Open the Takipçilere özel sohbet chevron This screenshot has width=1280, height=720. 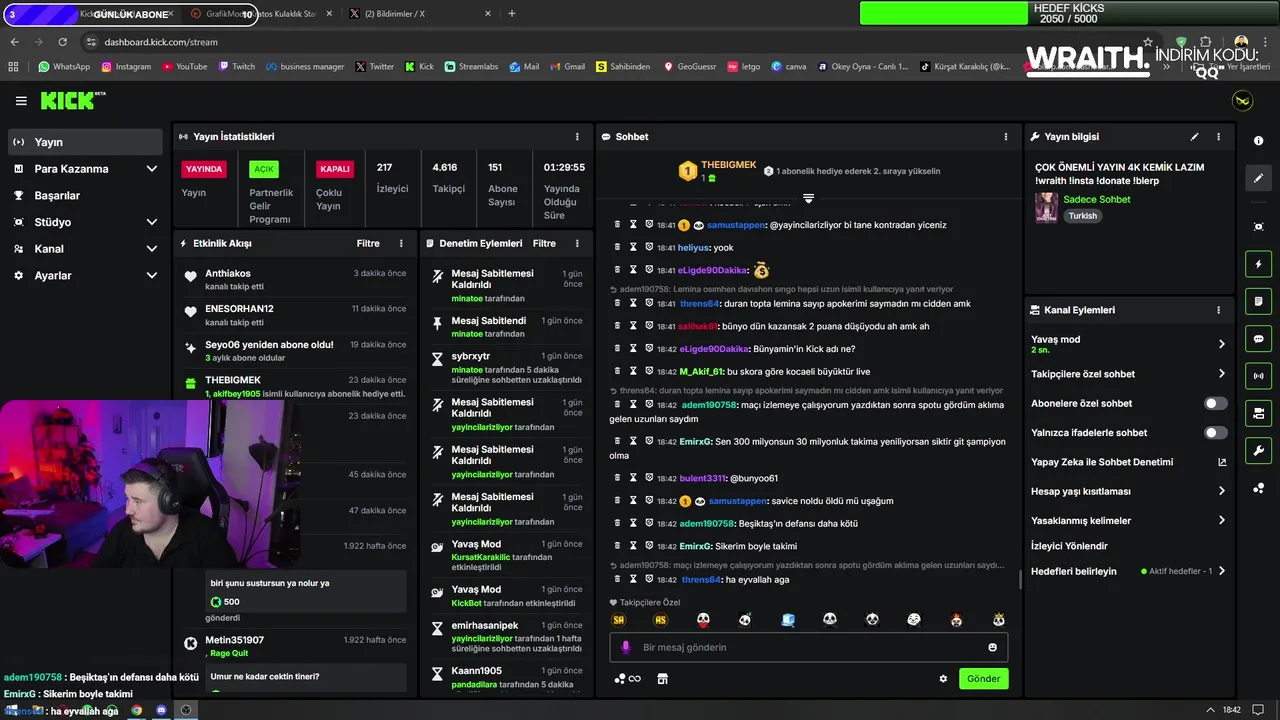click(x=1221, y=374)
